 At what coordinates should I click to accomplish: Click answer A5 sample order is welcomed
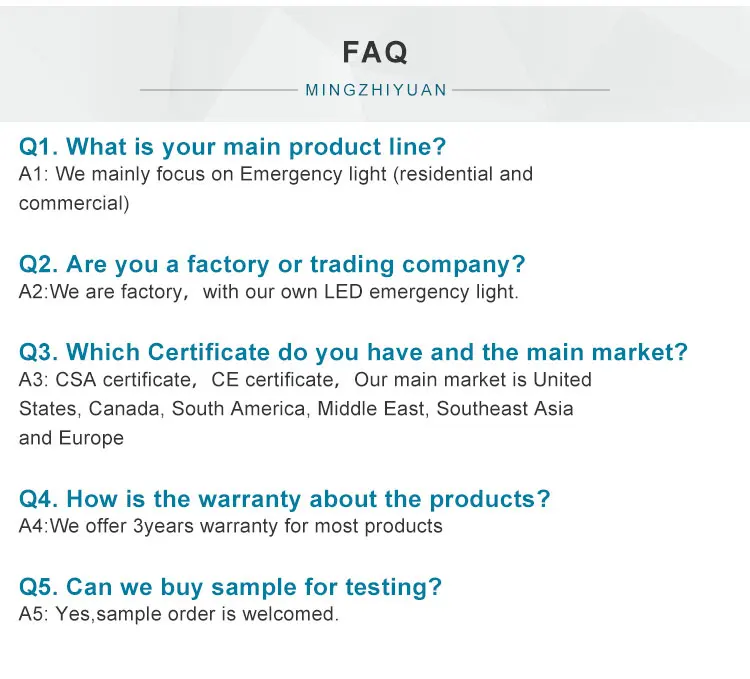179,614
